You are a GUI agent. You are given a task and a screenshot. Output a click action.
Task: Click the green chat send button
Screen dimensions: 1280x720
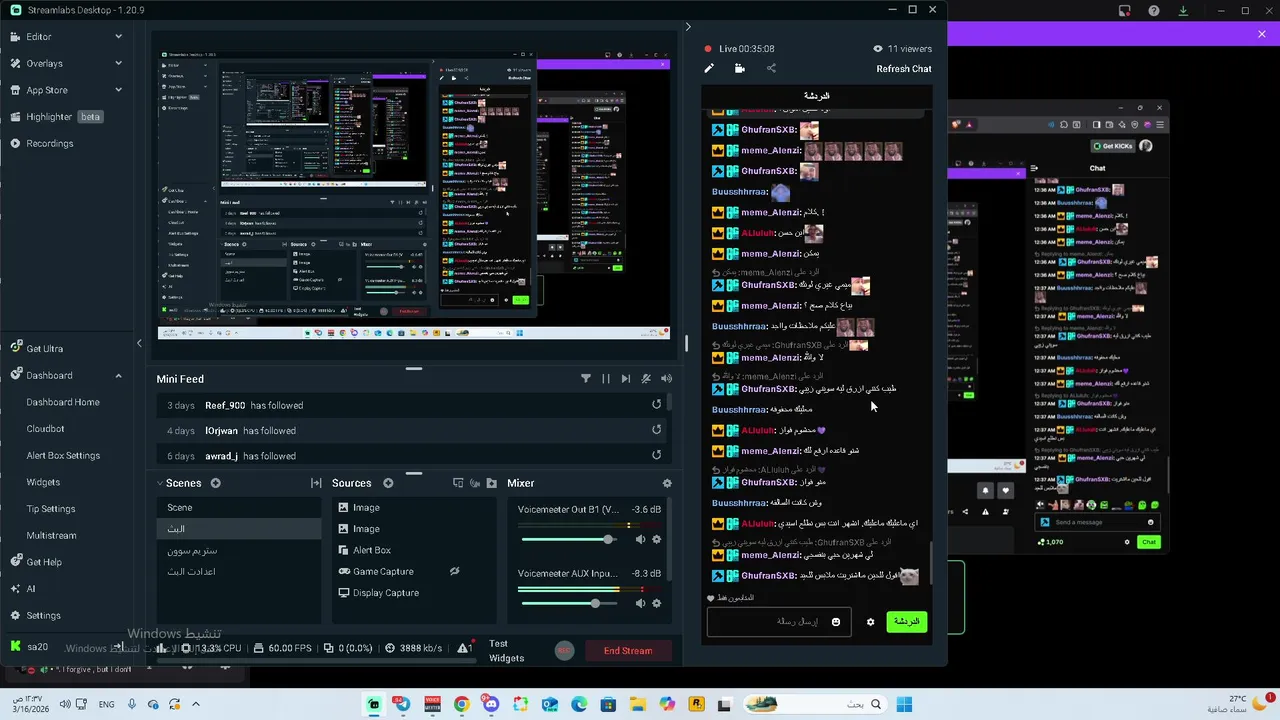(x=906, y=622)
